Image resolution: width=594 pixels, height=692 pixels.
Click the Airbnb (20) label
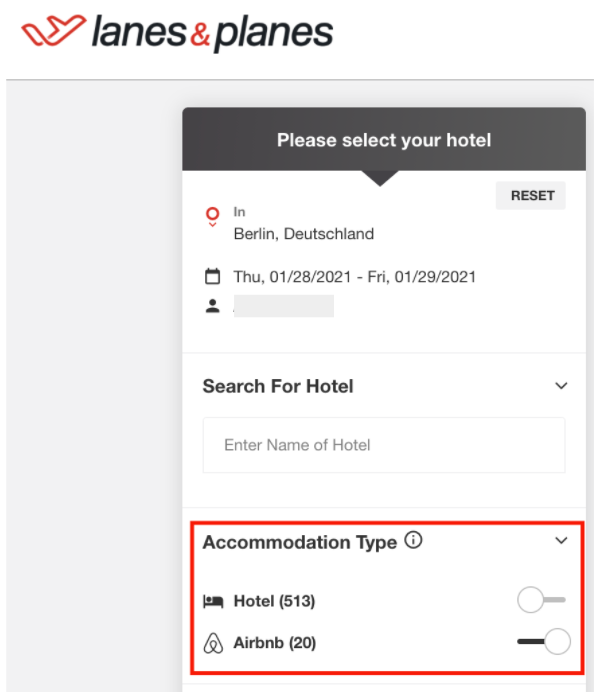click(274, 643)
